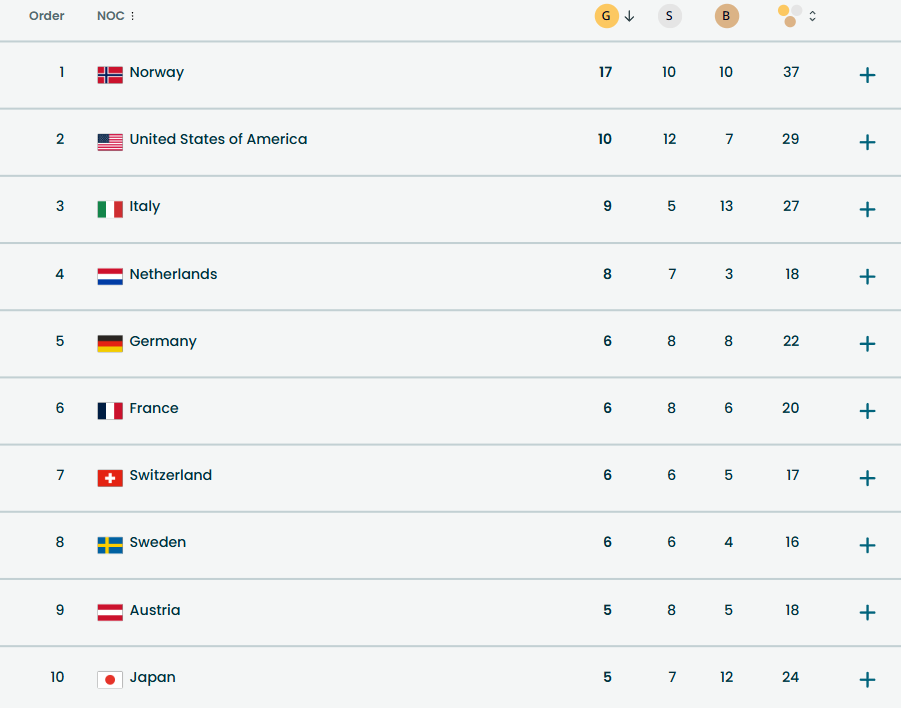This screenshot has height=708, width=901.
Task: Expand the Netherlands row details
Action: [867, 276]
